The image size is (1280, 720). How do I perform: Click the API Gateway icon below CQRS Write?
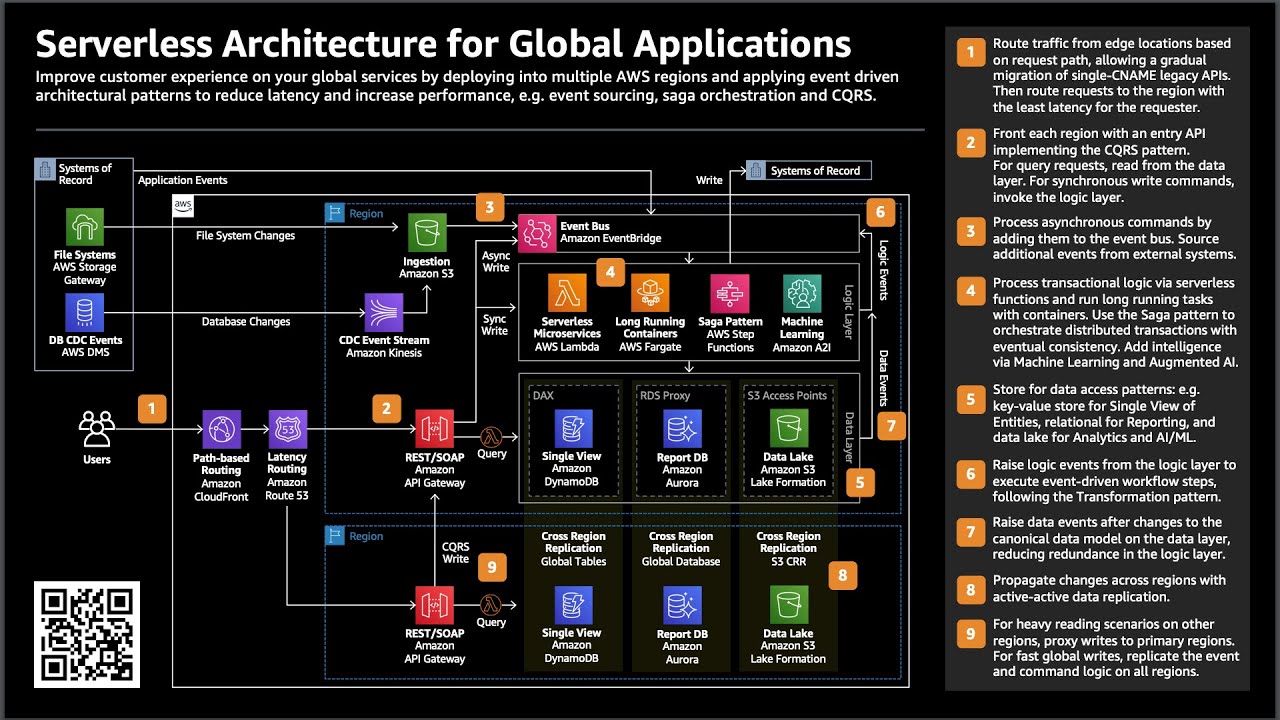434,606
